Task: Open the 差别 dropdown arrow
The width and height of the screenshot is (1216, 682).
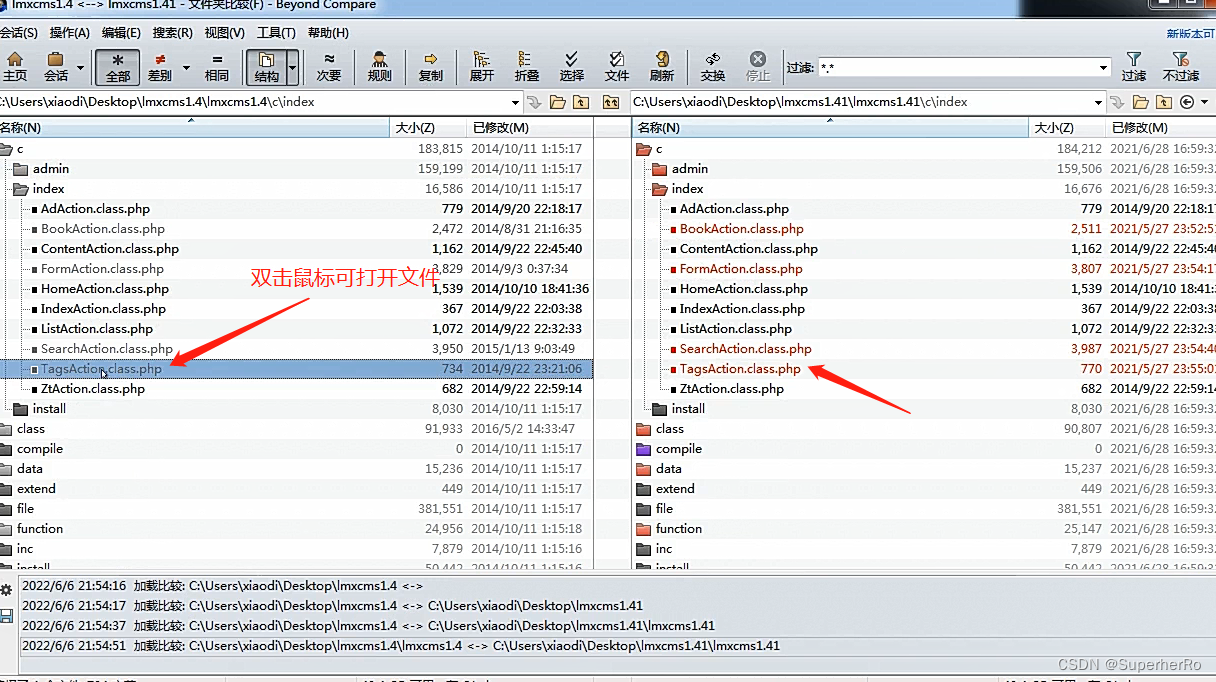Action: tap(186, 68)
